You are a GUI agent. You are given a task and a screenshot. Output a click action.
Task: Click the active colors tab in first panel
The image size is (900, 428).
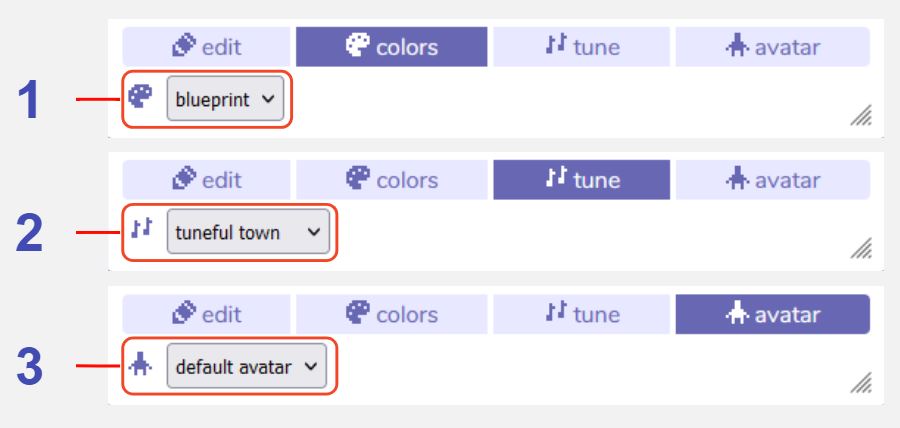[x=391, y=46]
